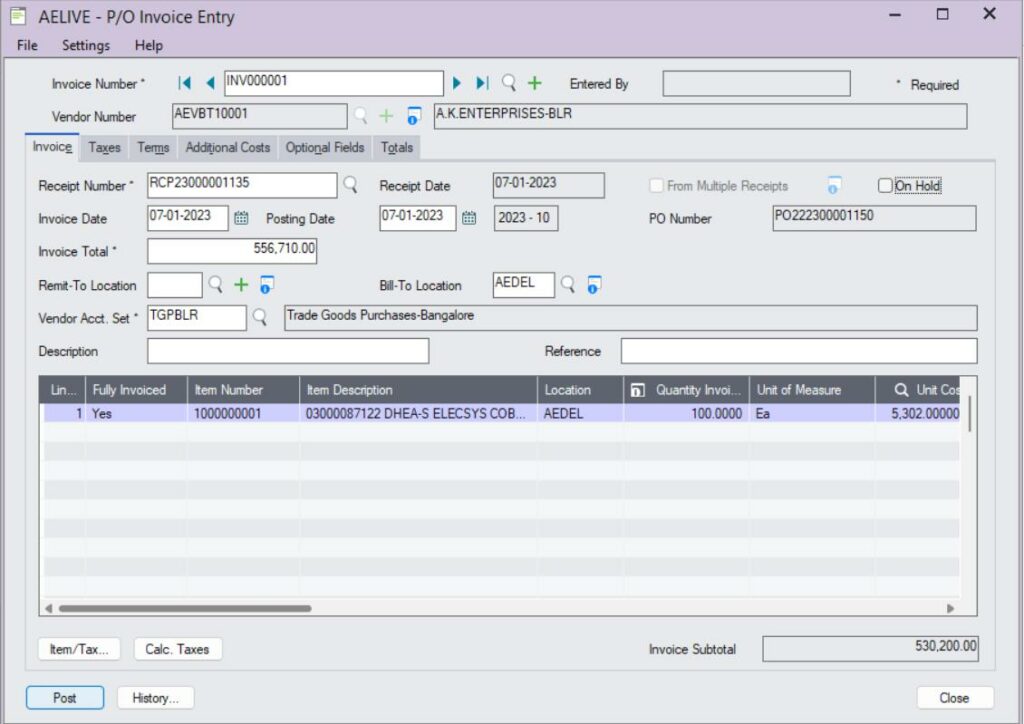The image size is (1024, 724).
Task: Add a new Remit-To Location
Action: 240,284
